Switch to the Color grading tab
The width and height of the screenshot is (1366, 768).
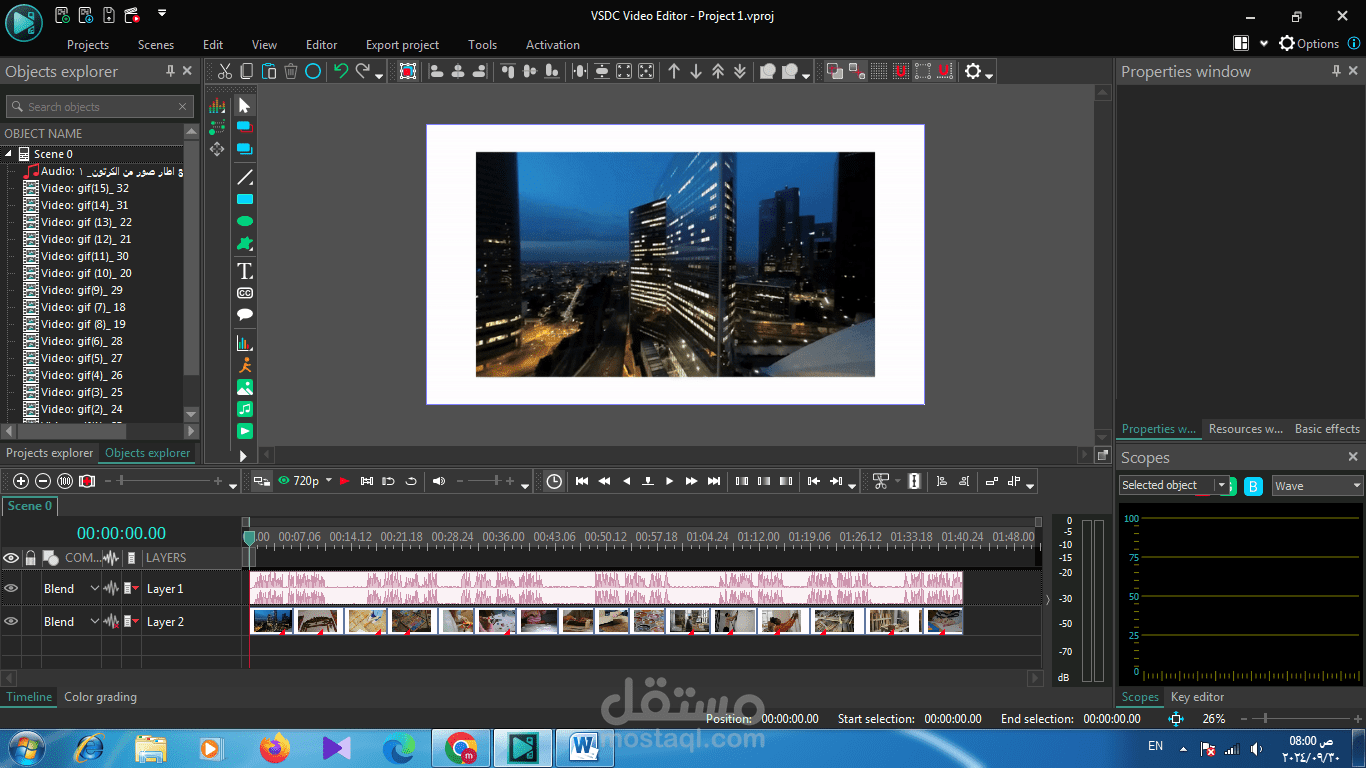click(101, 697)
